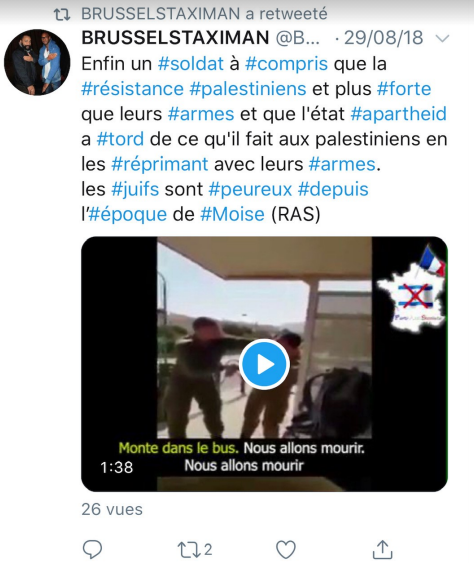Open the #Moise hashtag
The image size is (474, 563).
coord(232,214)
